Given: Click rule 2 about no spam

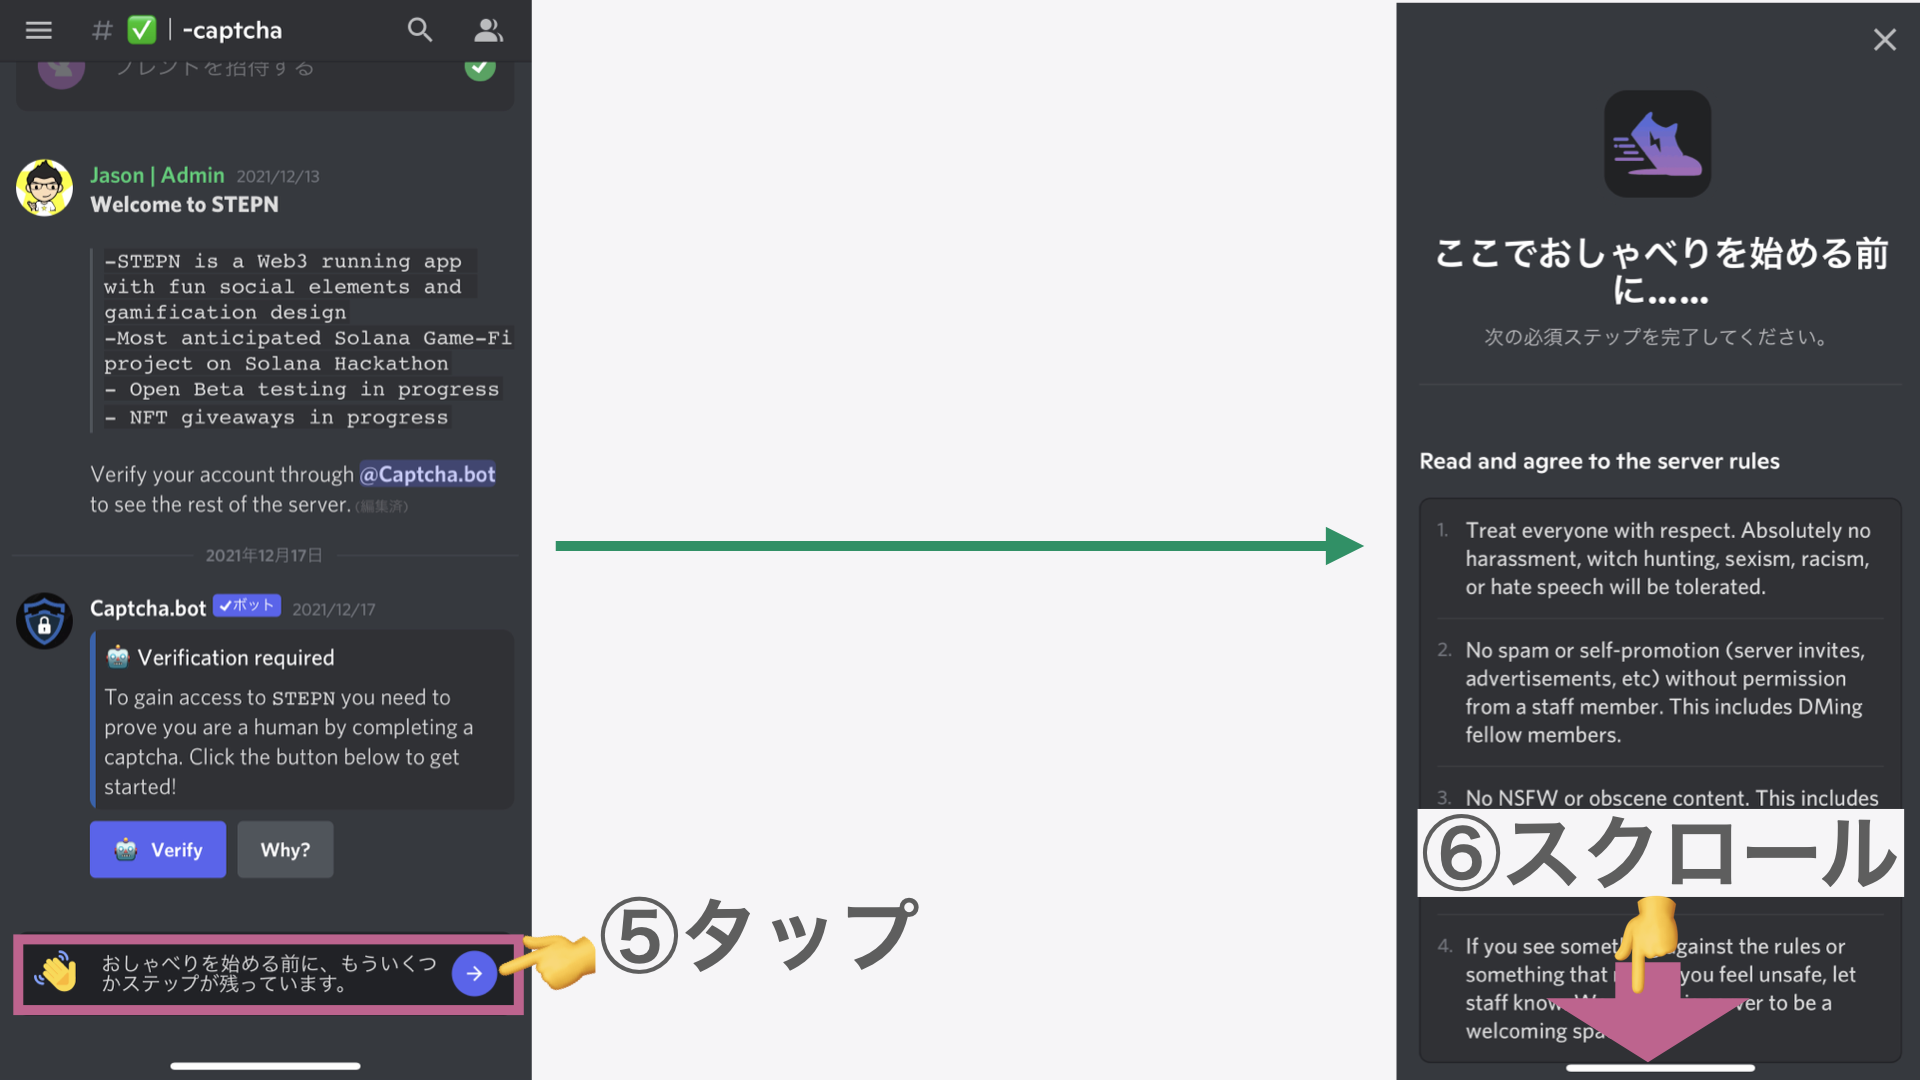Looking at the screenshot, I should click(x=1664, y=692).
